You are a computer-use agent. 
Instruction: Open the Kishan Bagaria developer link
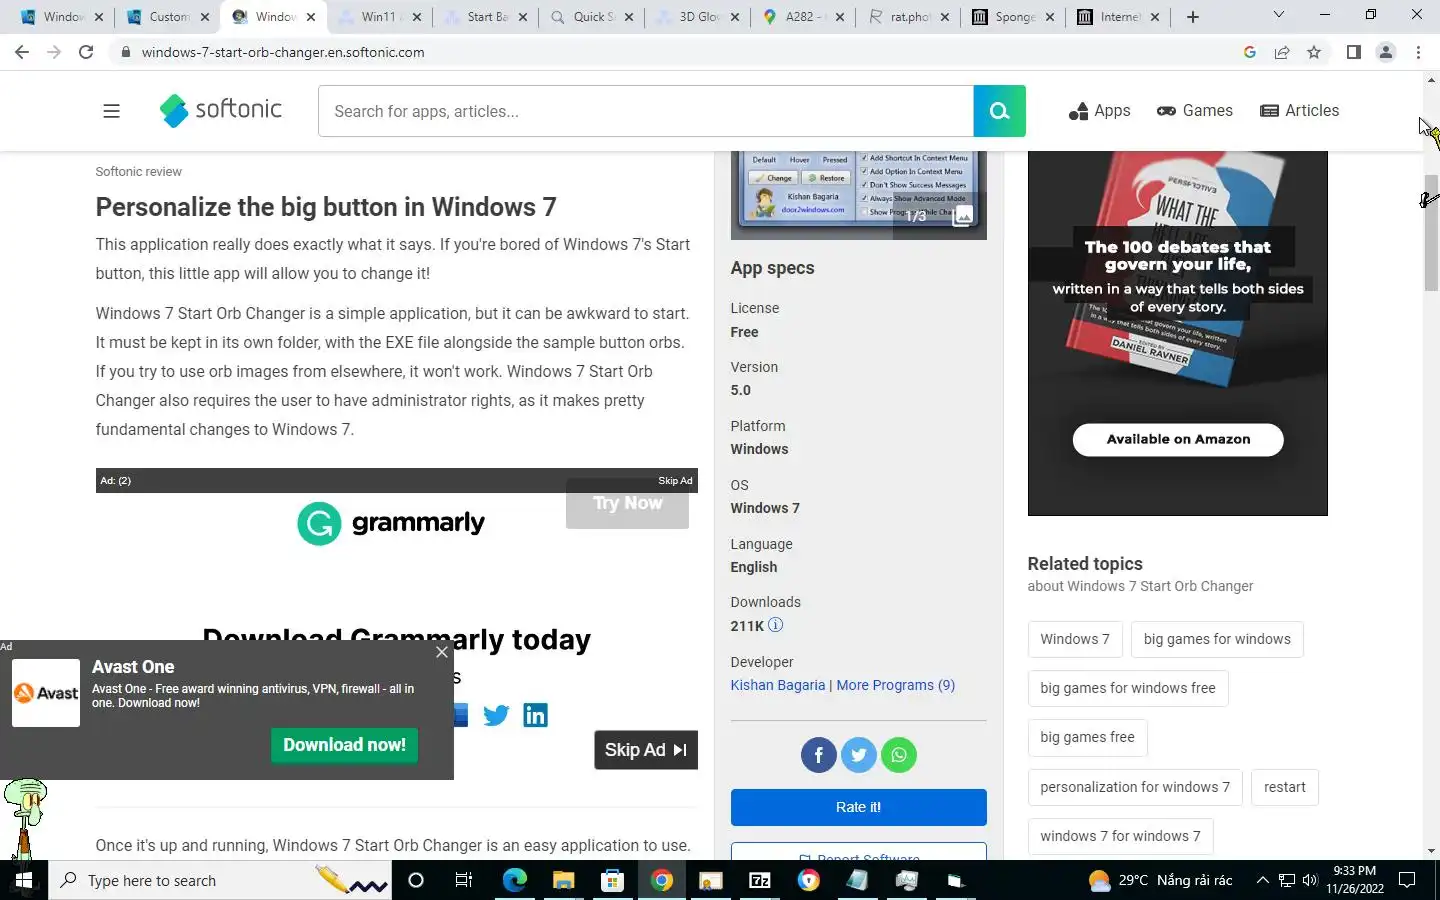[778, 685]
